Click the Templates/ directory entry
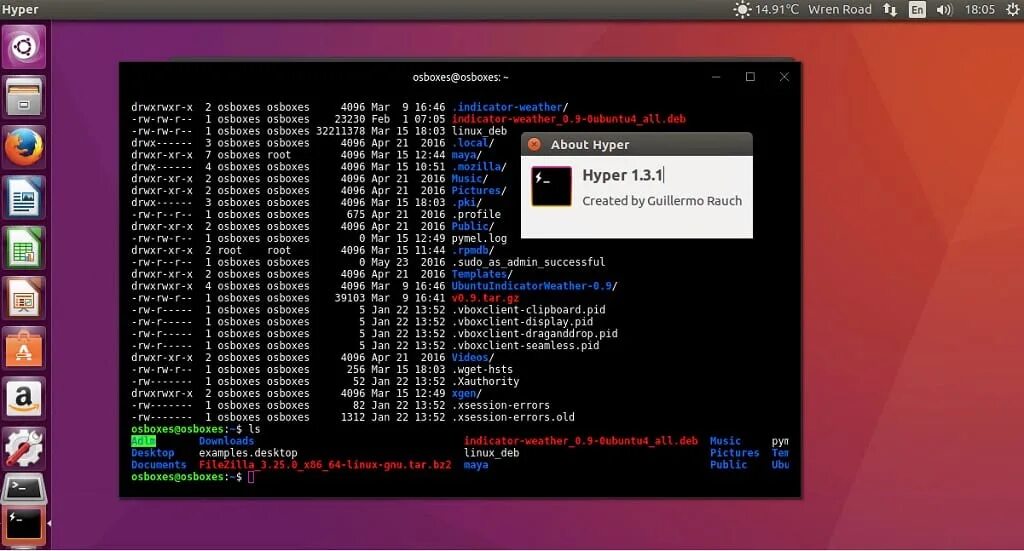The height and width of the screenshot is (551, 1024). tap(482, 274)
